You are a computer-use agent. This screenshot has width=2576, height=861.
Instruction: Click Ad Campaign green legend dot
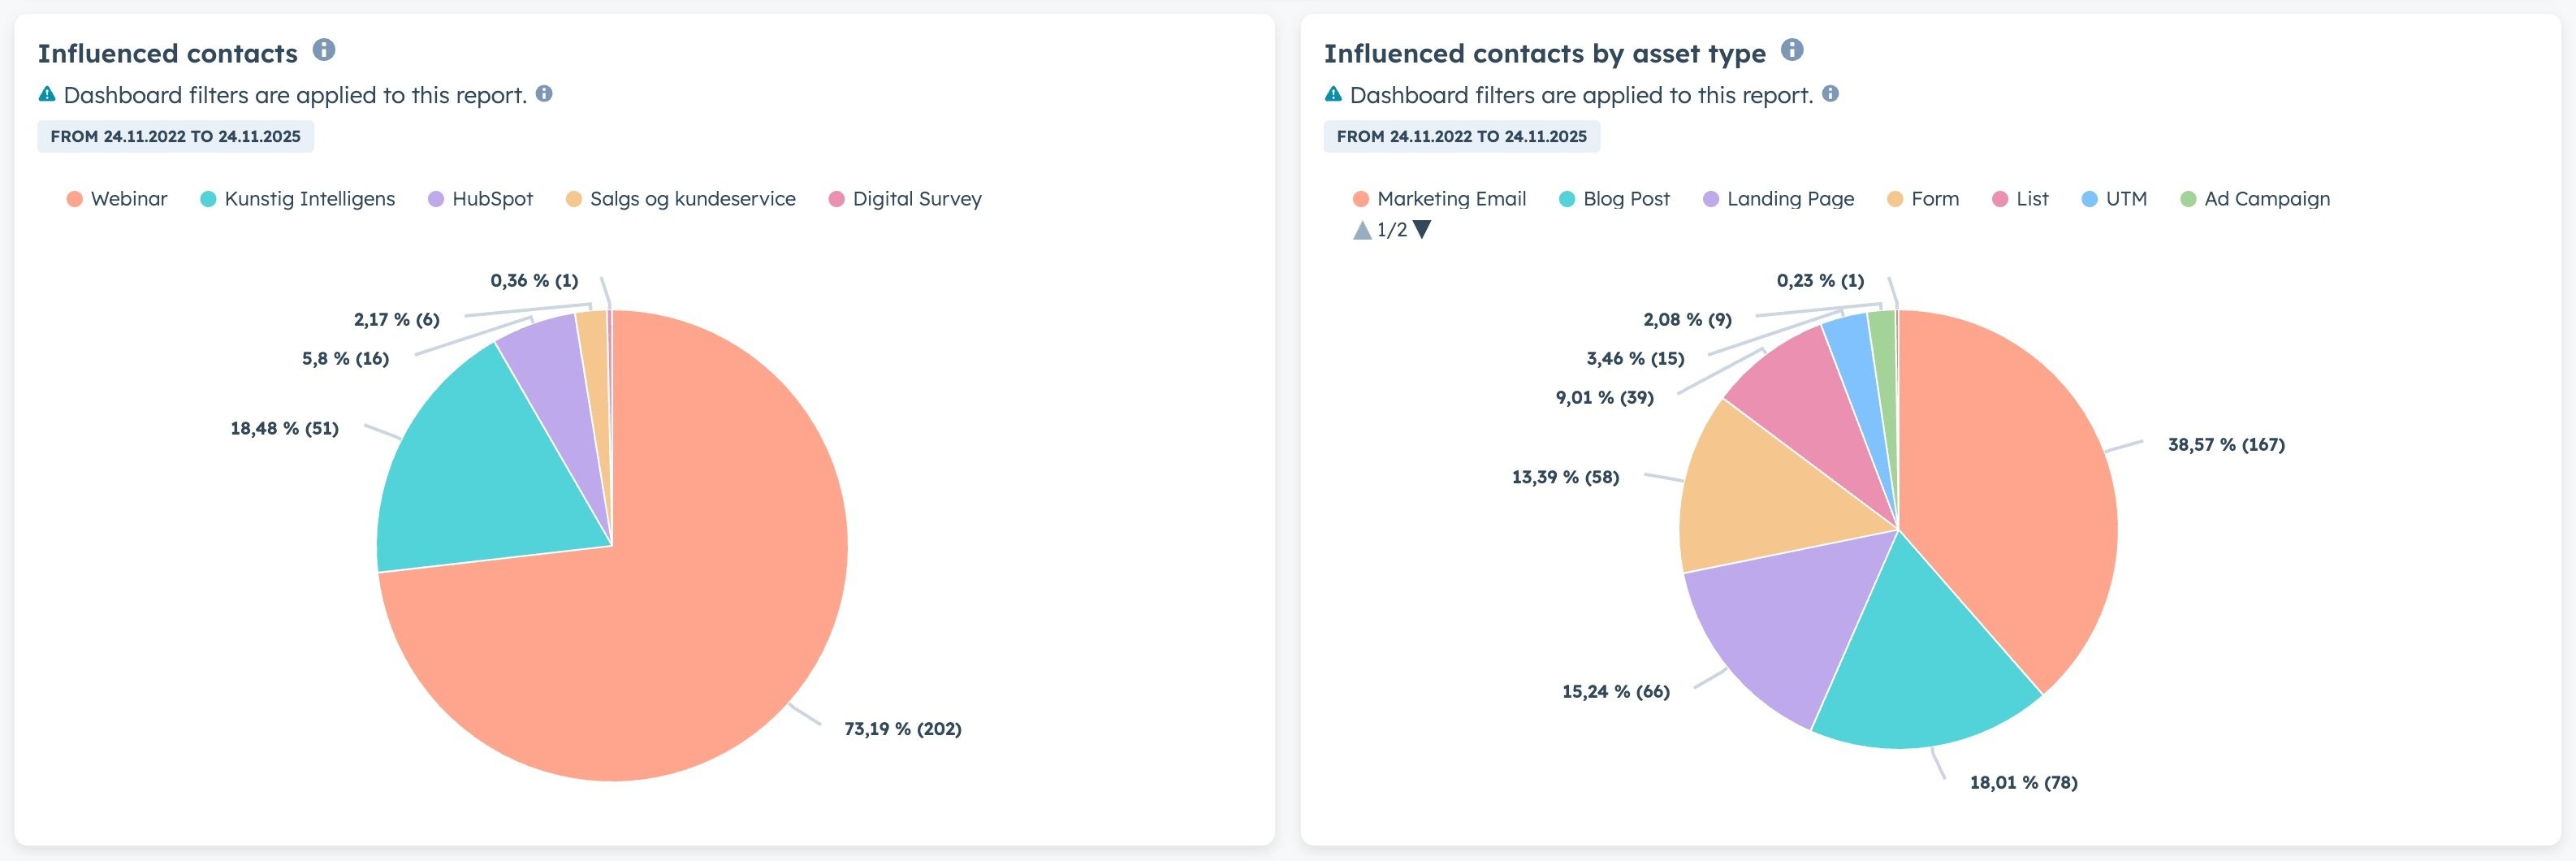pyautogui.click(x=2188, y=199)
